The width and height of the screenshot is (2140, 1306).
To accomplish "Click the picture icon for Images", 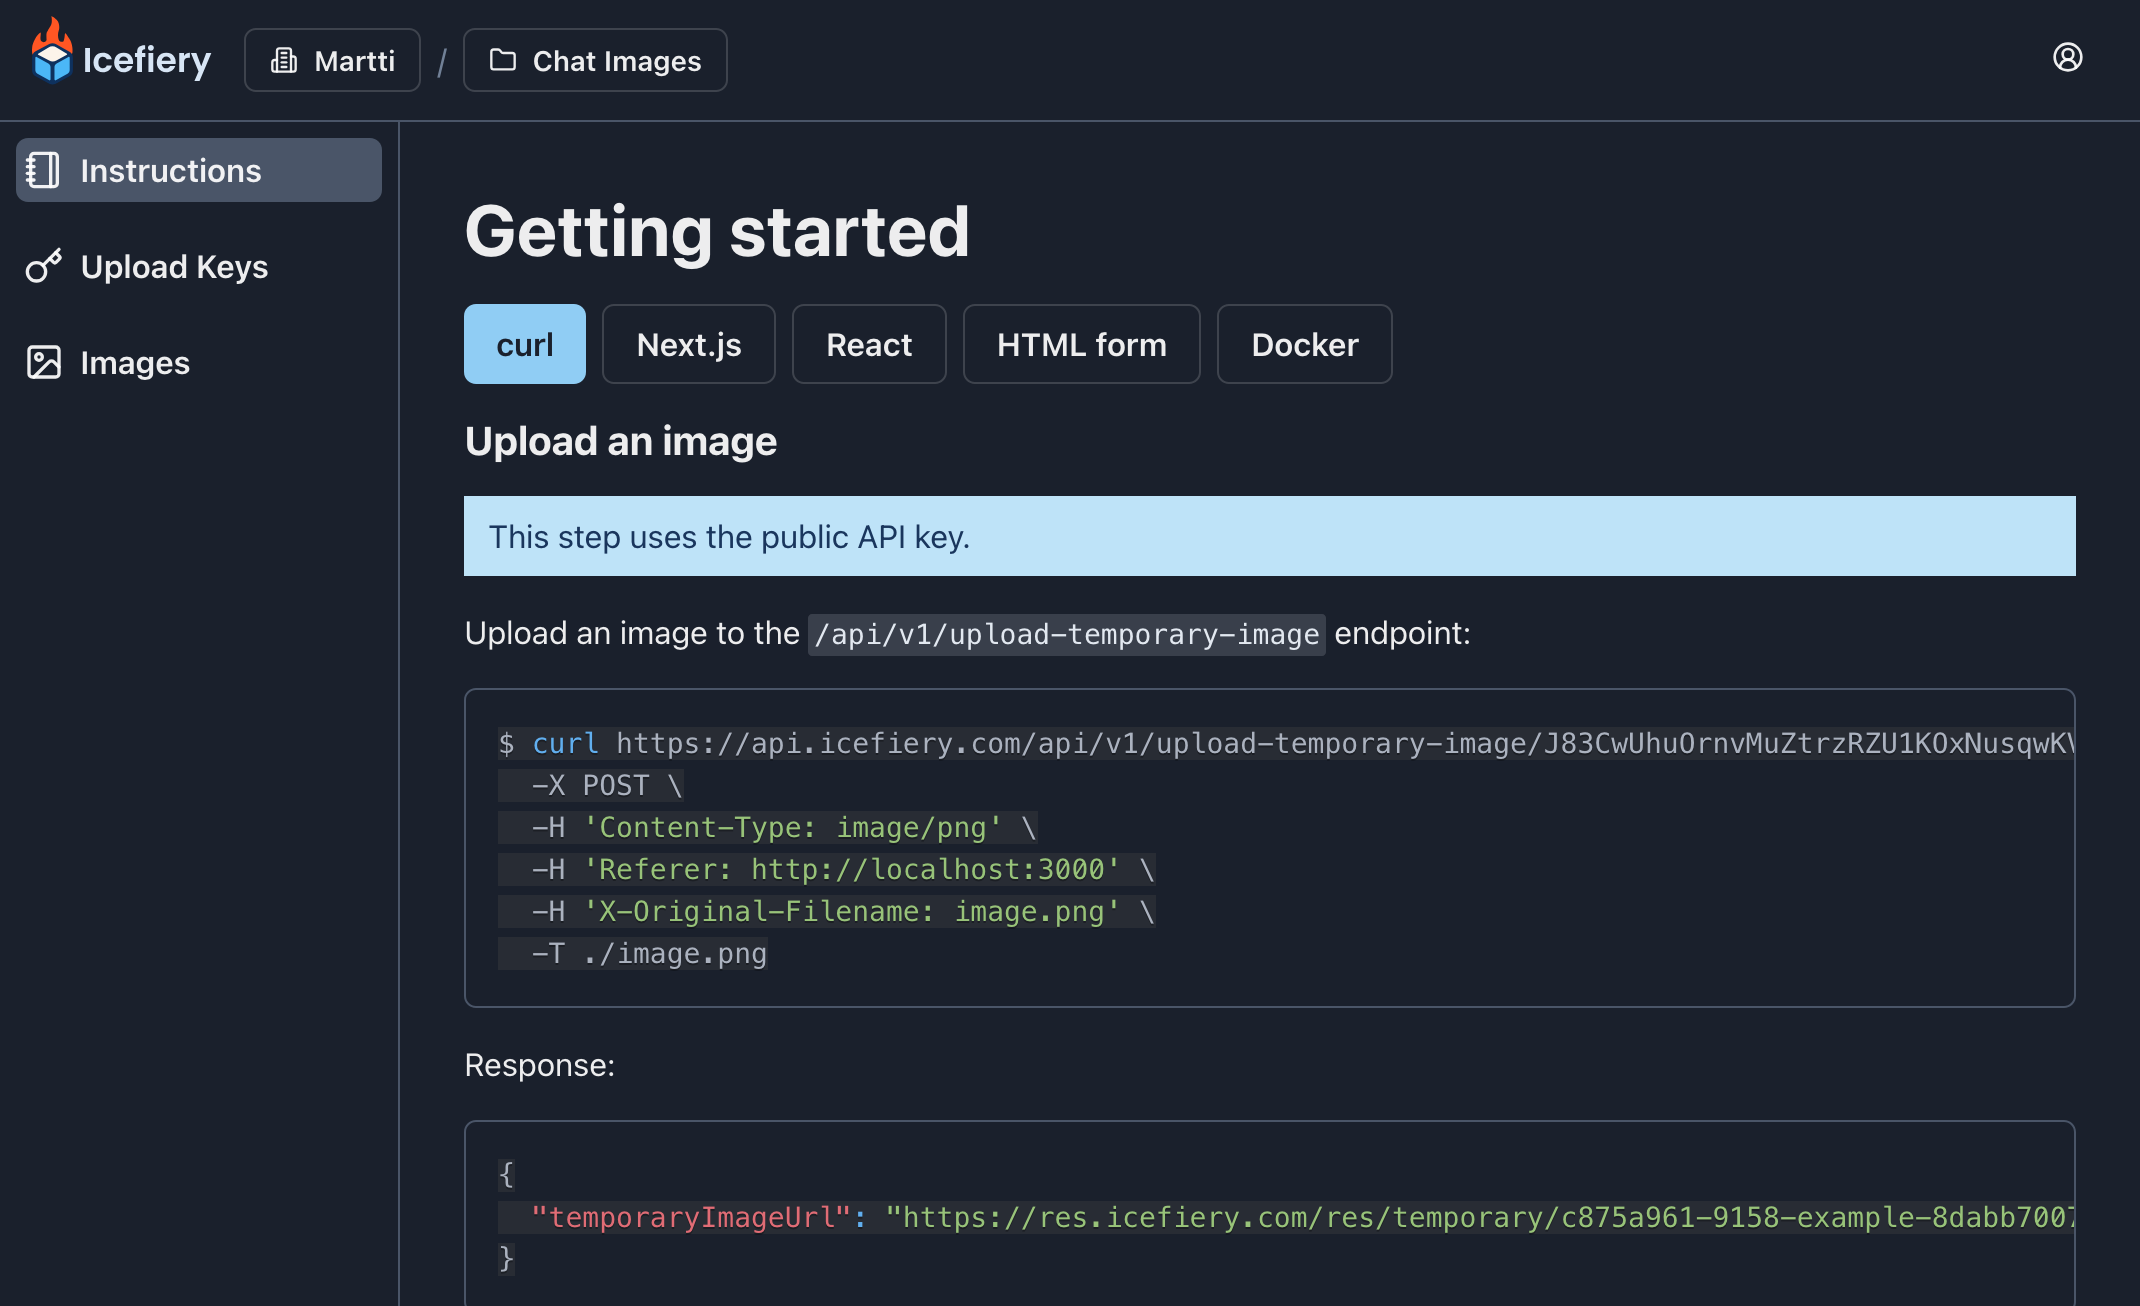I will 44,362.
